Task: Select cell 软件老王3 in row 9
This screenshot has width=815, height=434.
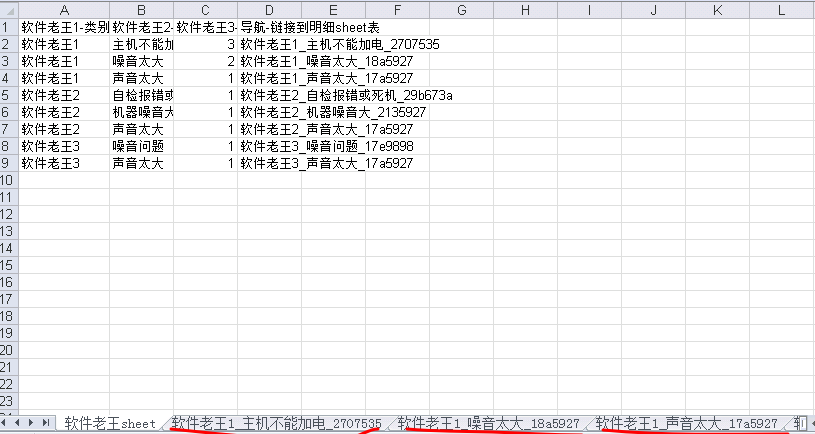Action: coord(64,163)
